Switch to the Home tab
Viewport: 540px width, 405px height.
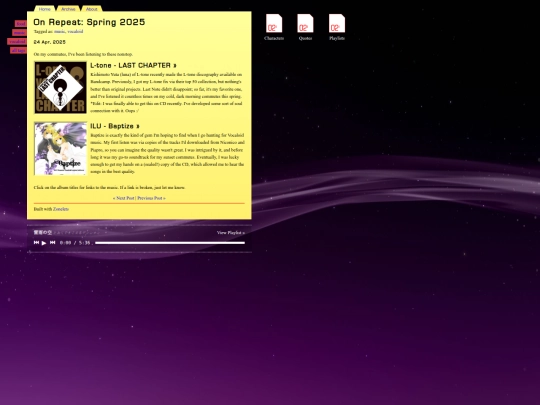(x=44, y=9)
